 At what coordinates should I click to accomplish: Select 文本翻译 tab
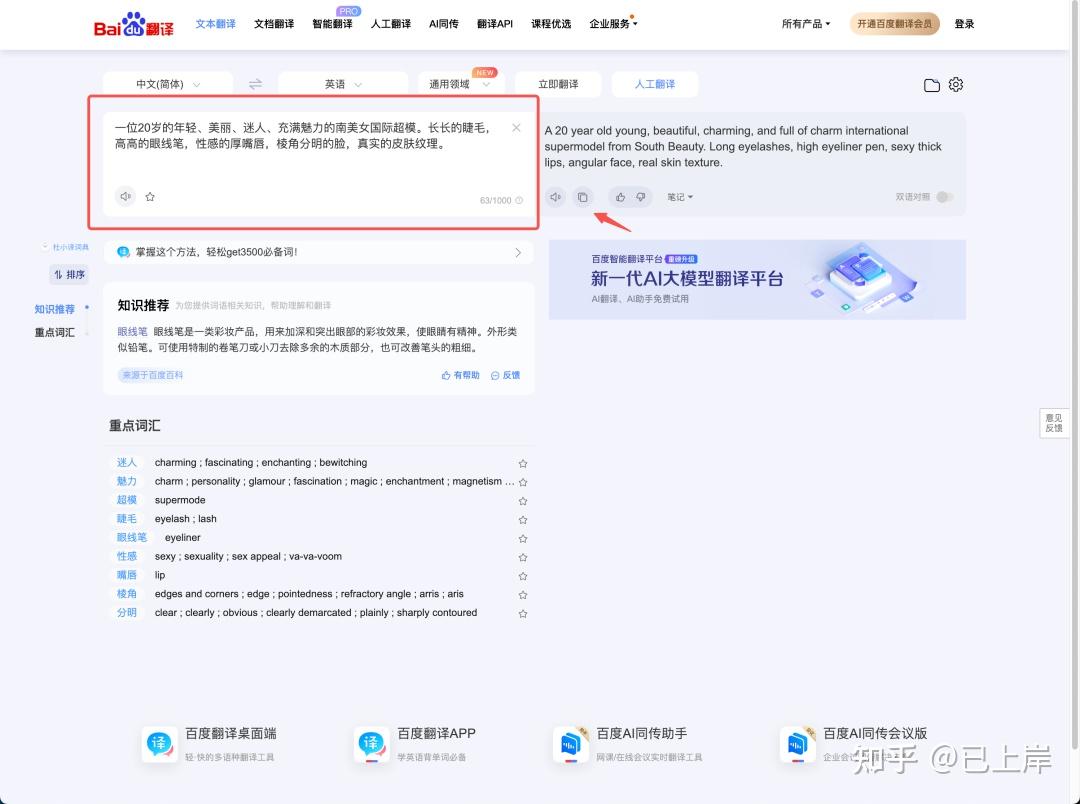(216, 23)
